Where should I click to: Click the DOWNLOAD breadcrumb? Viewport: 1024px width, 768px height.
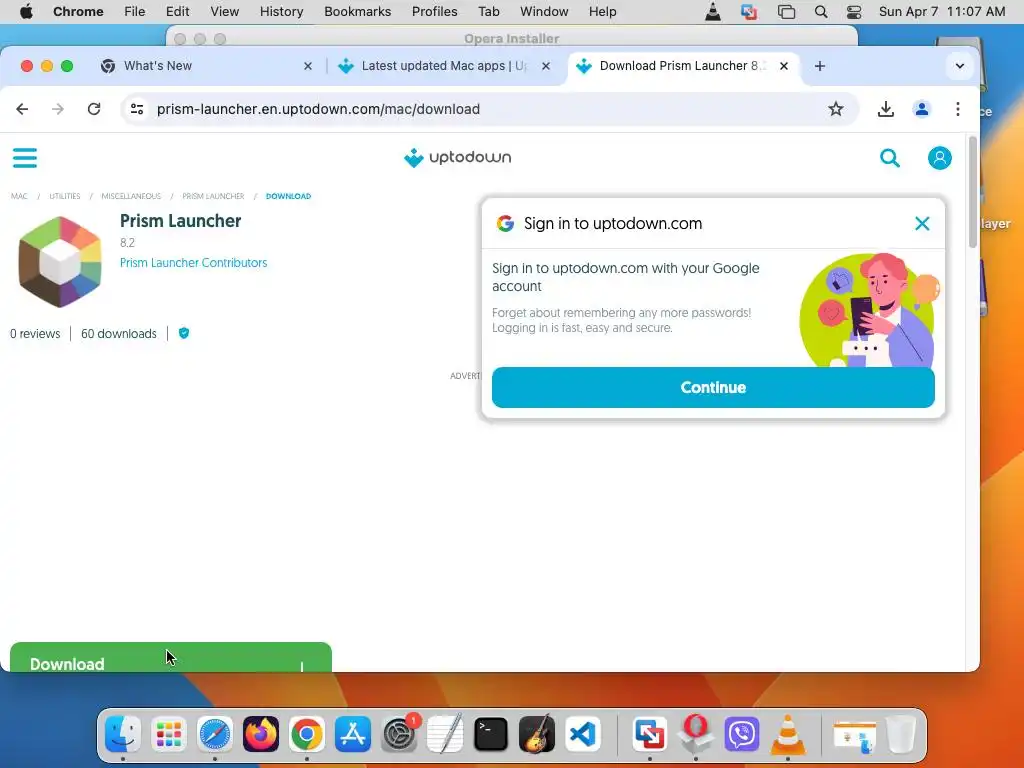(288, 196)
